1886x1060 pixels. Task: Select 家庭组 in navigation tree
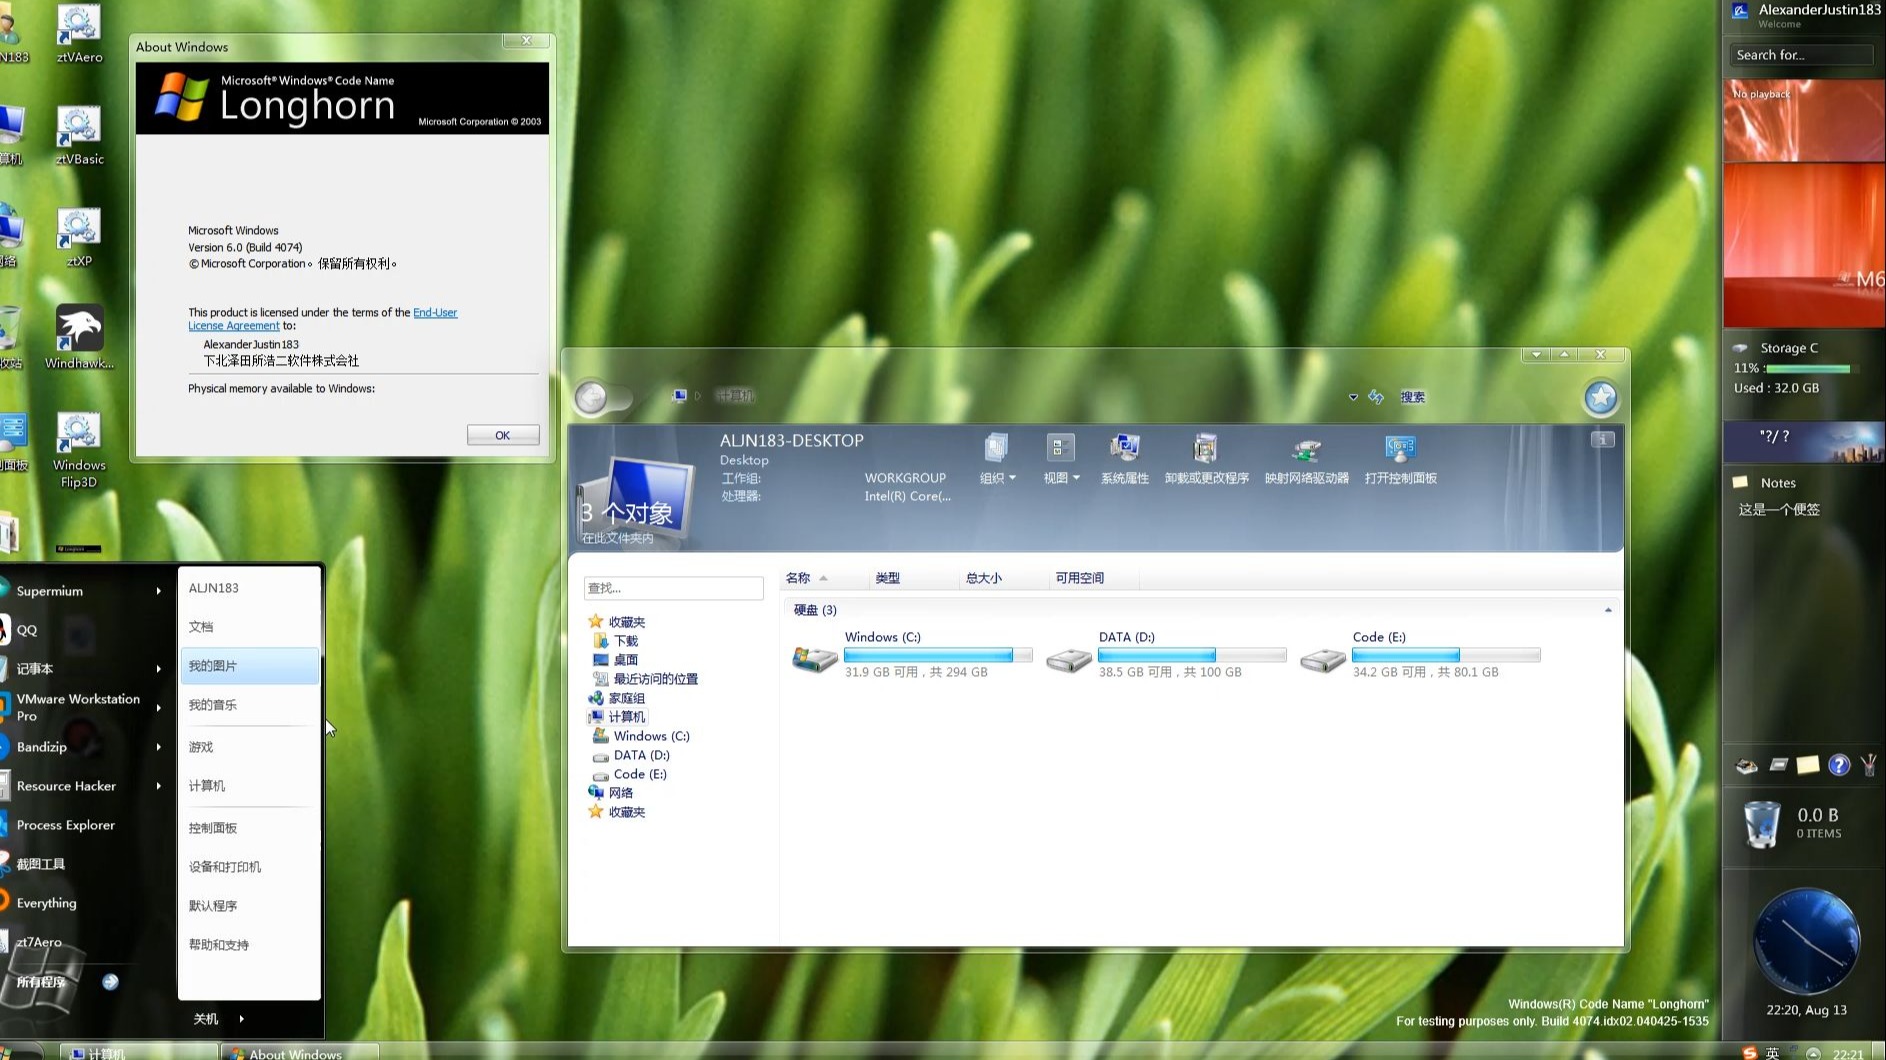click(617, 698)
